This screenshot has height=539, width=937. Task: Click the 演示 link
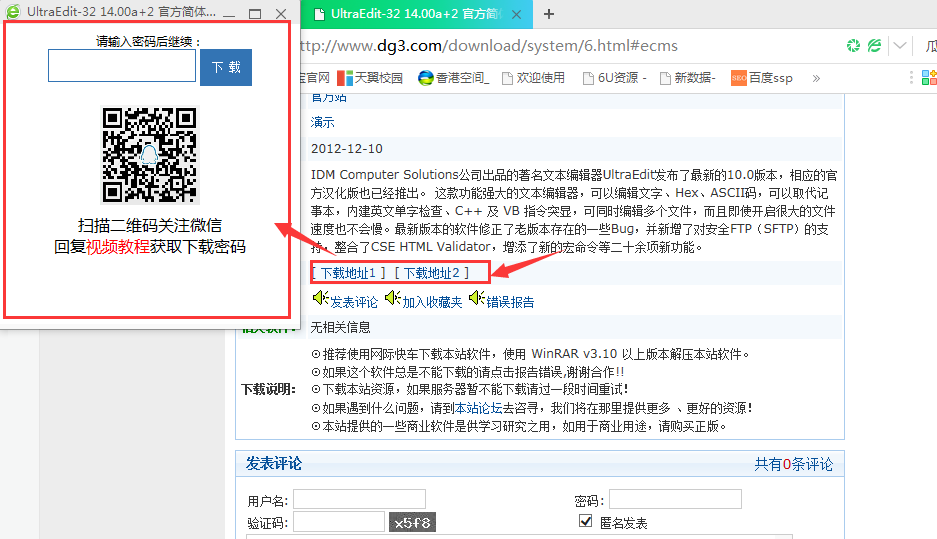(322, 122)
